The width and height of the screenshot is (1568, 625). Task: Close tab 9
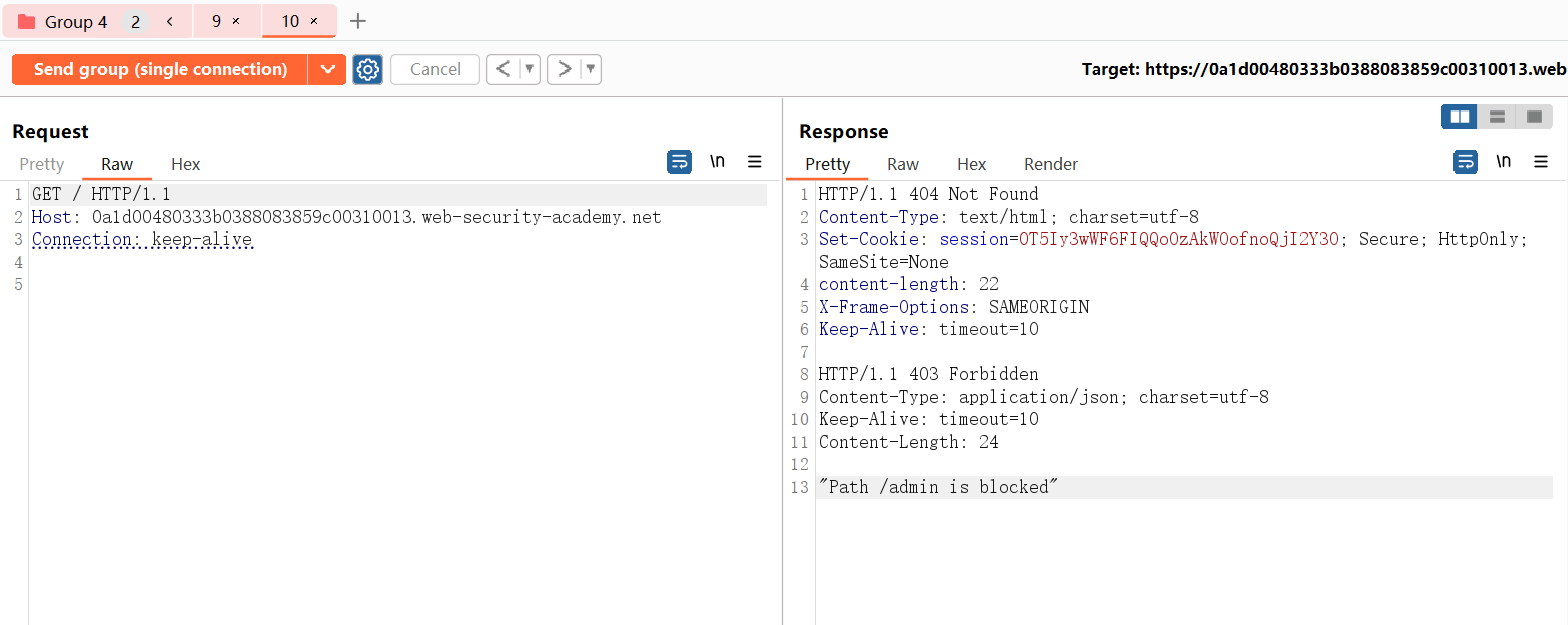click(236, 21)
